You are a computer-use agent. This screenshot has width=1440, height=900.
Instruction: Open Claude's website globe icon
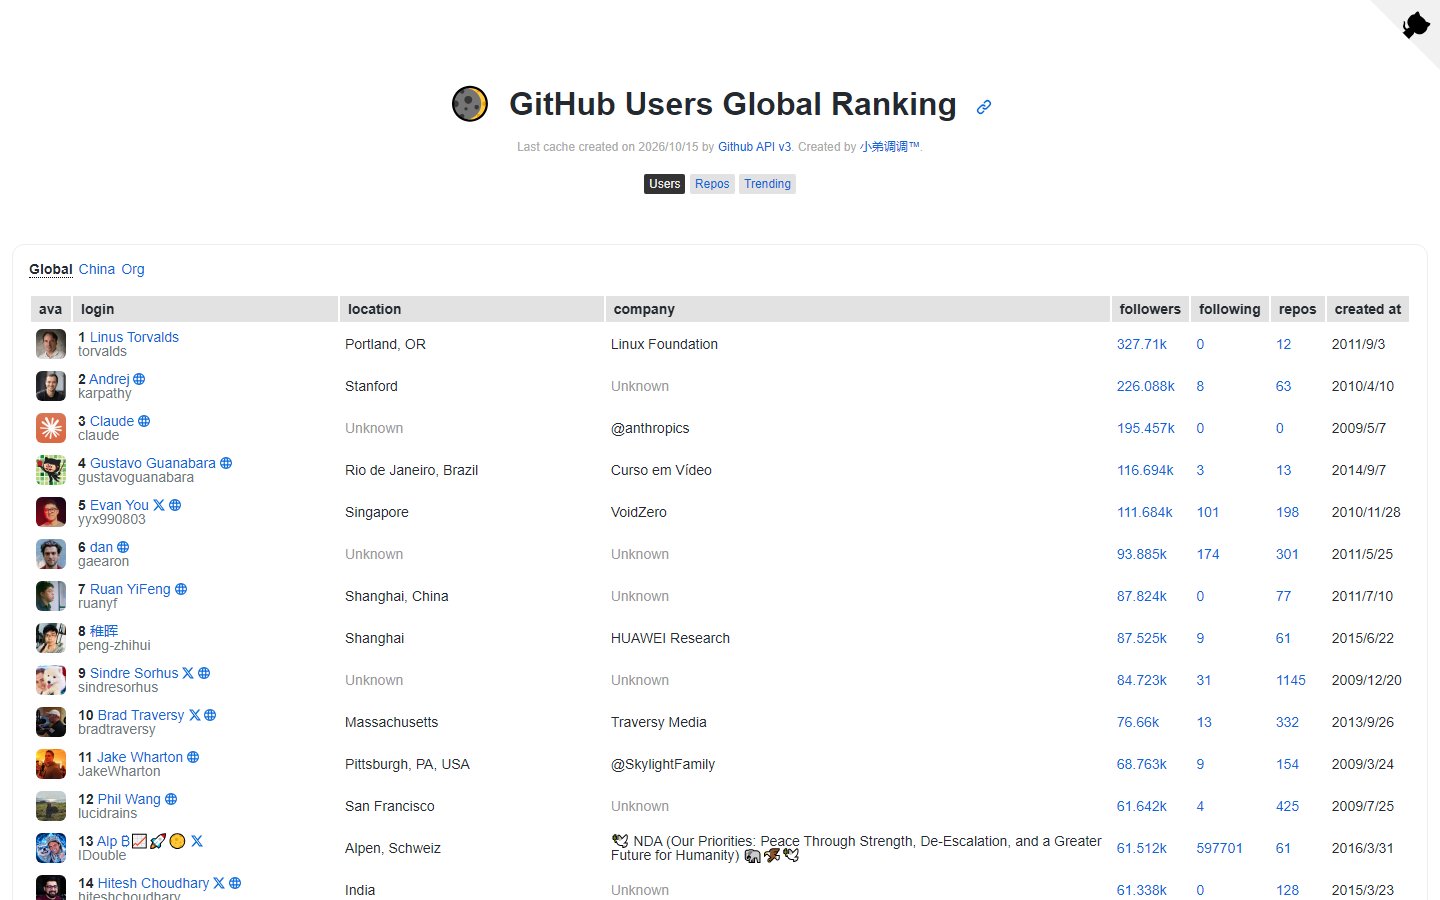[x=144, y=421]
